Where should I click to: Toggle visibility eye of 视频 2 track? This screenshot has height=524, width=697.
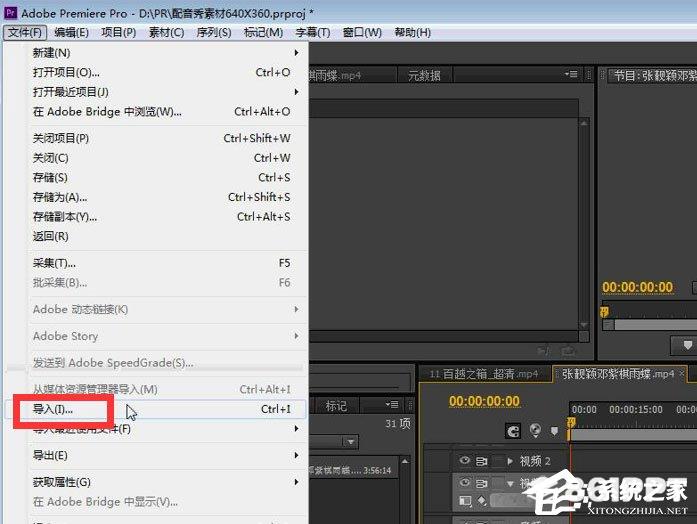pos(465,460)
